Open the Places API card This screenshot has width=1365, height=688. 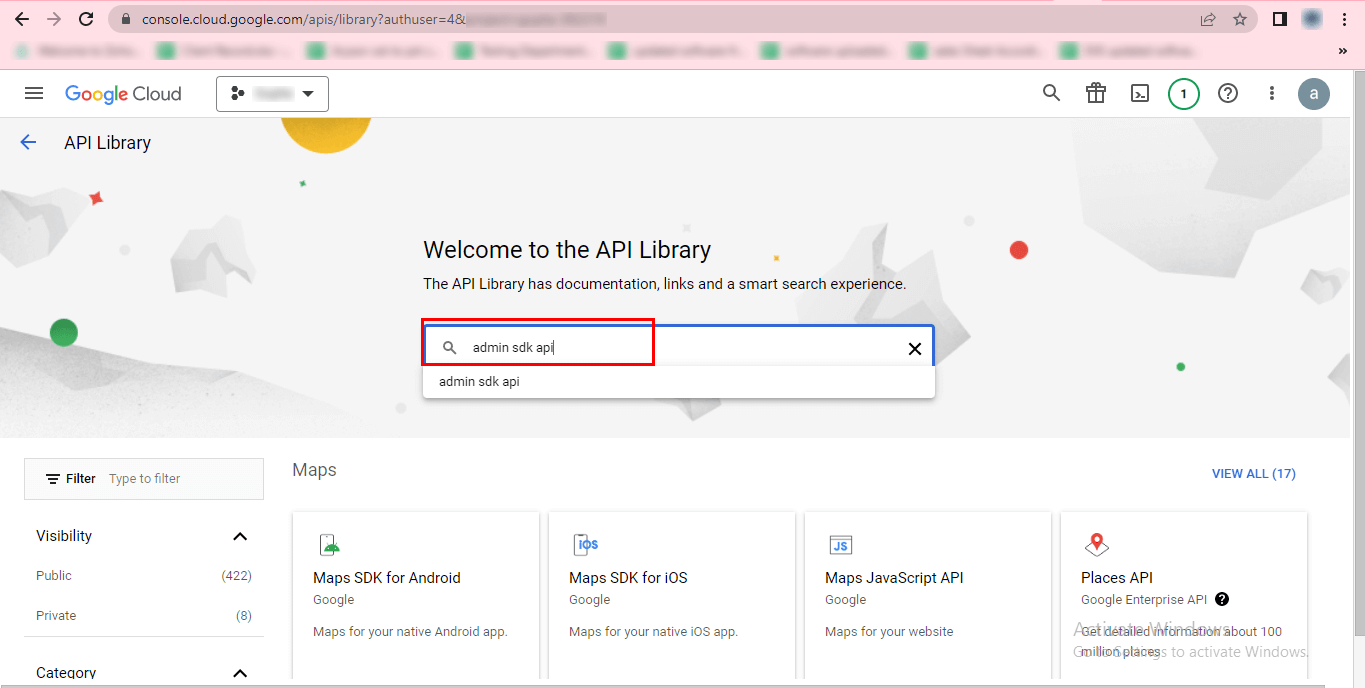click(x=1184, y=596)
